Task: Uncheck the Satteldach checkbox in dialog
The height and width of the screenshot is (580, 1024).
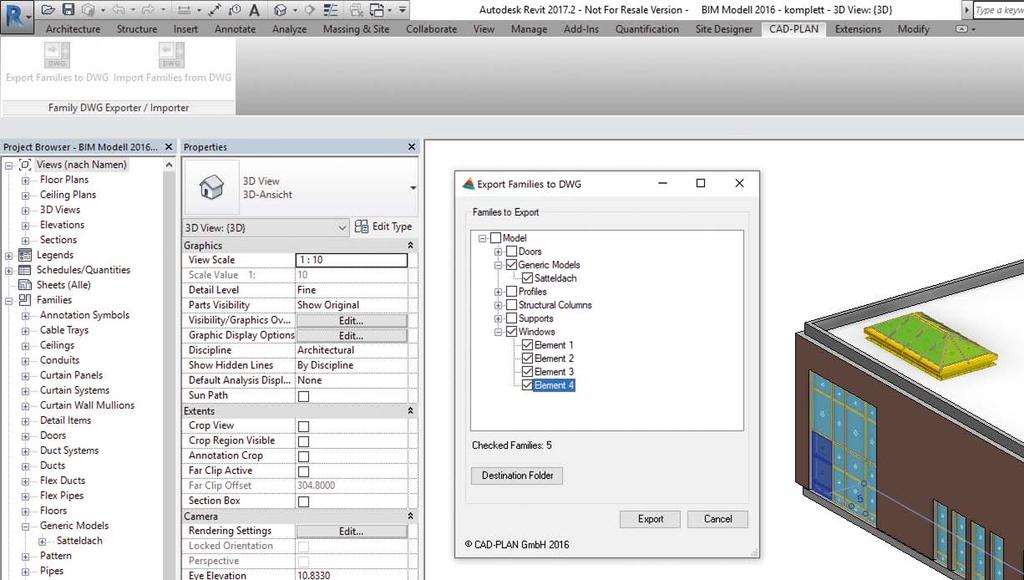Action: 527,278
